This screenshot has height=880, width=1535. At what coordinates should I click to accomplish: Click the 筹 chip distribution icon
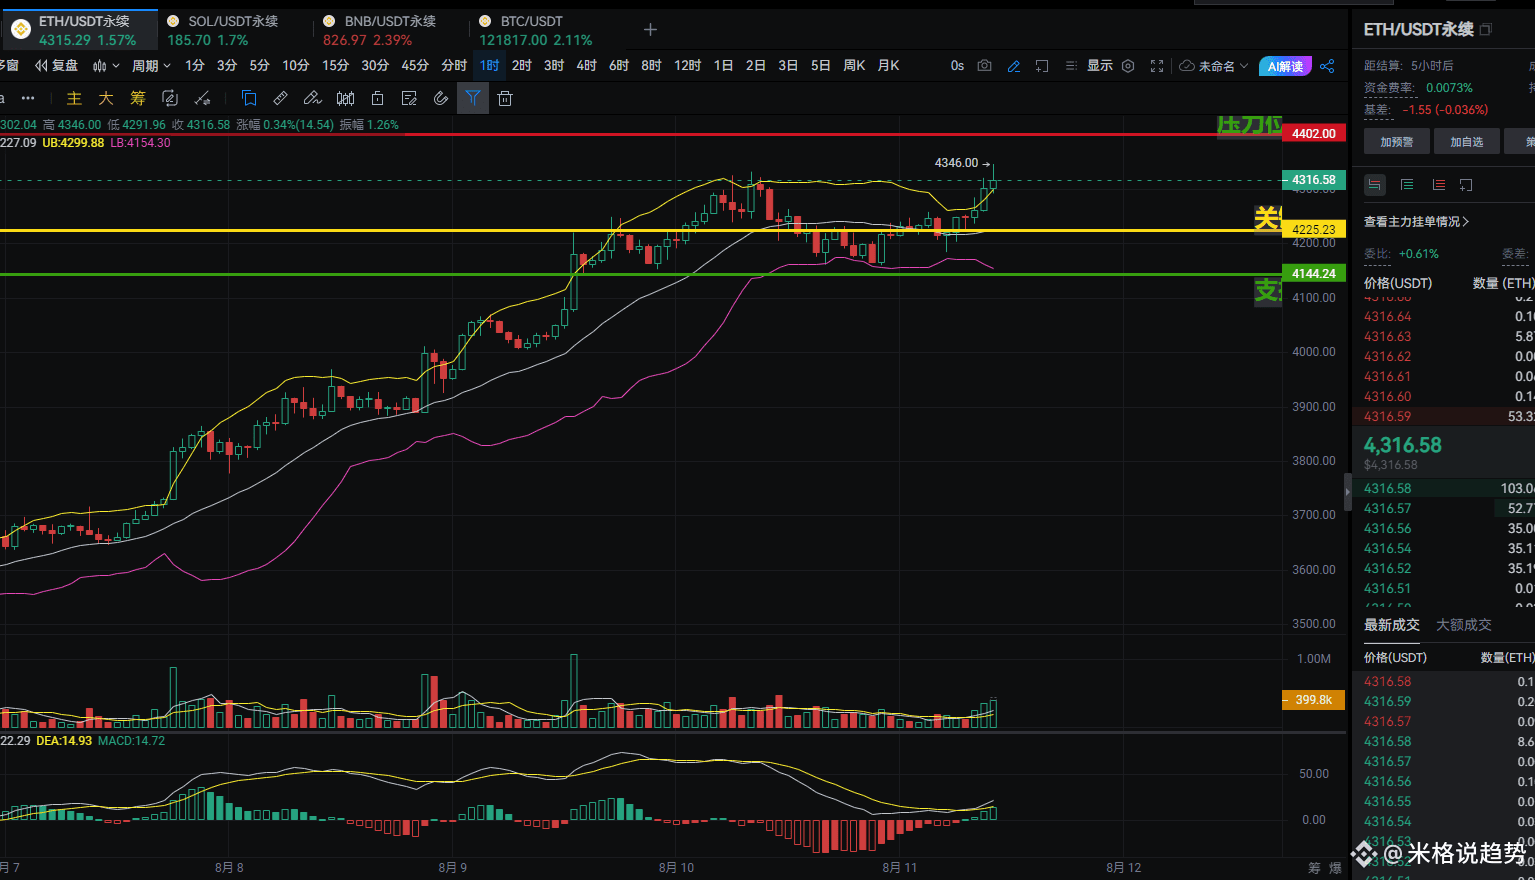(138, 98)
